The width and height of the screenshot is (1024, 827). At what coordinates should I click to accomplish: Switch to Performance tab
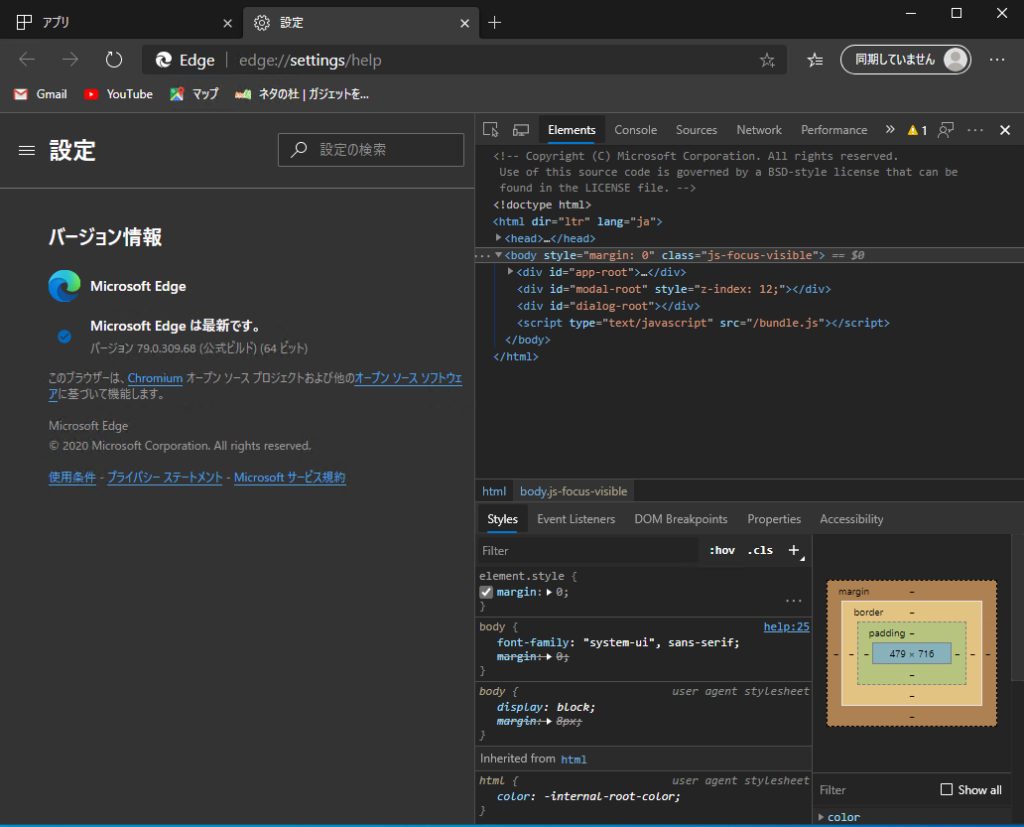pos(834,130)
